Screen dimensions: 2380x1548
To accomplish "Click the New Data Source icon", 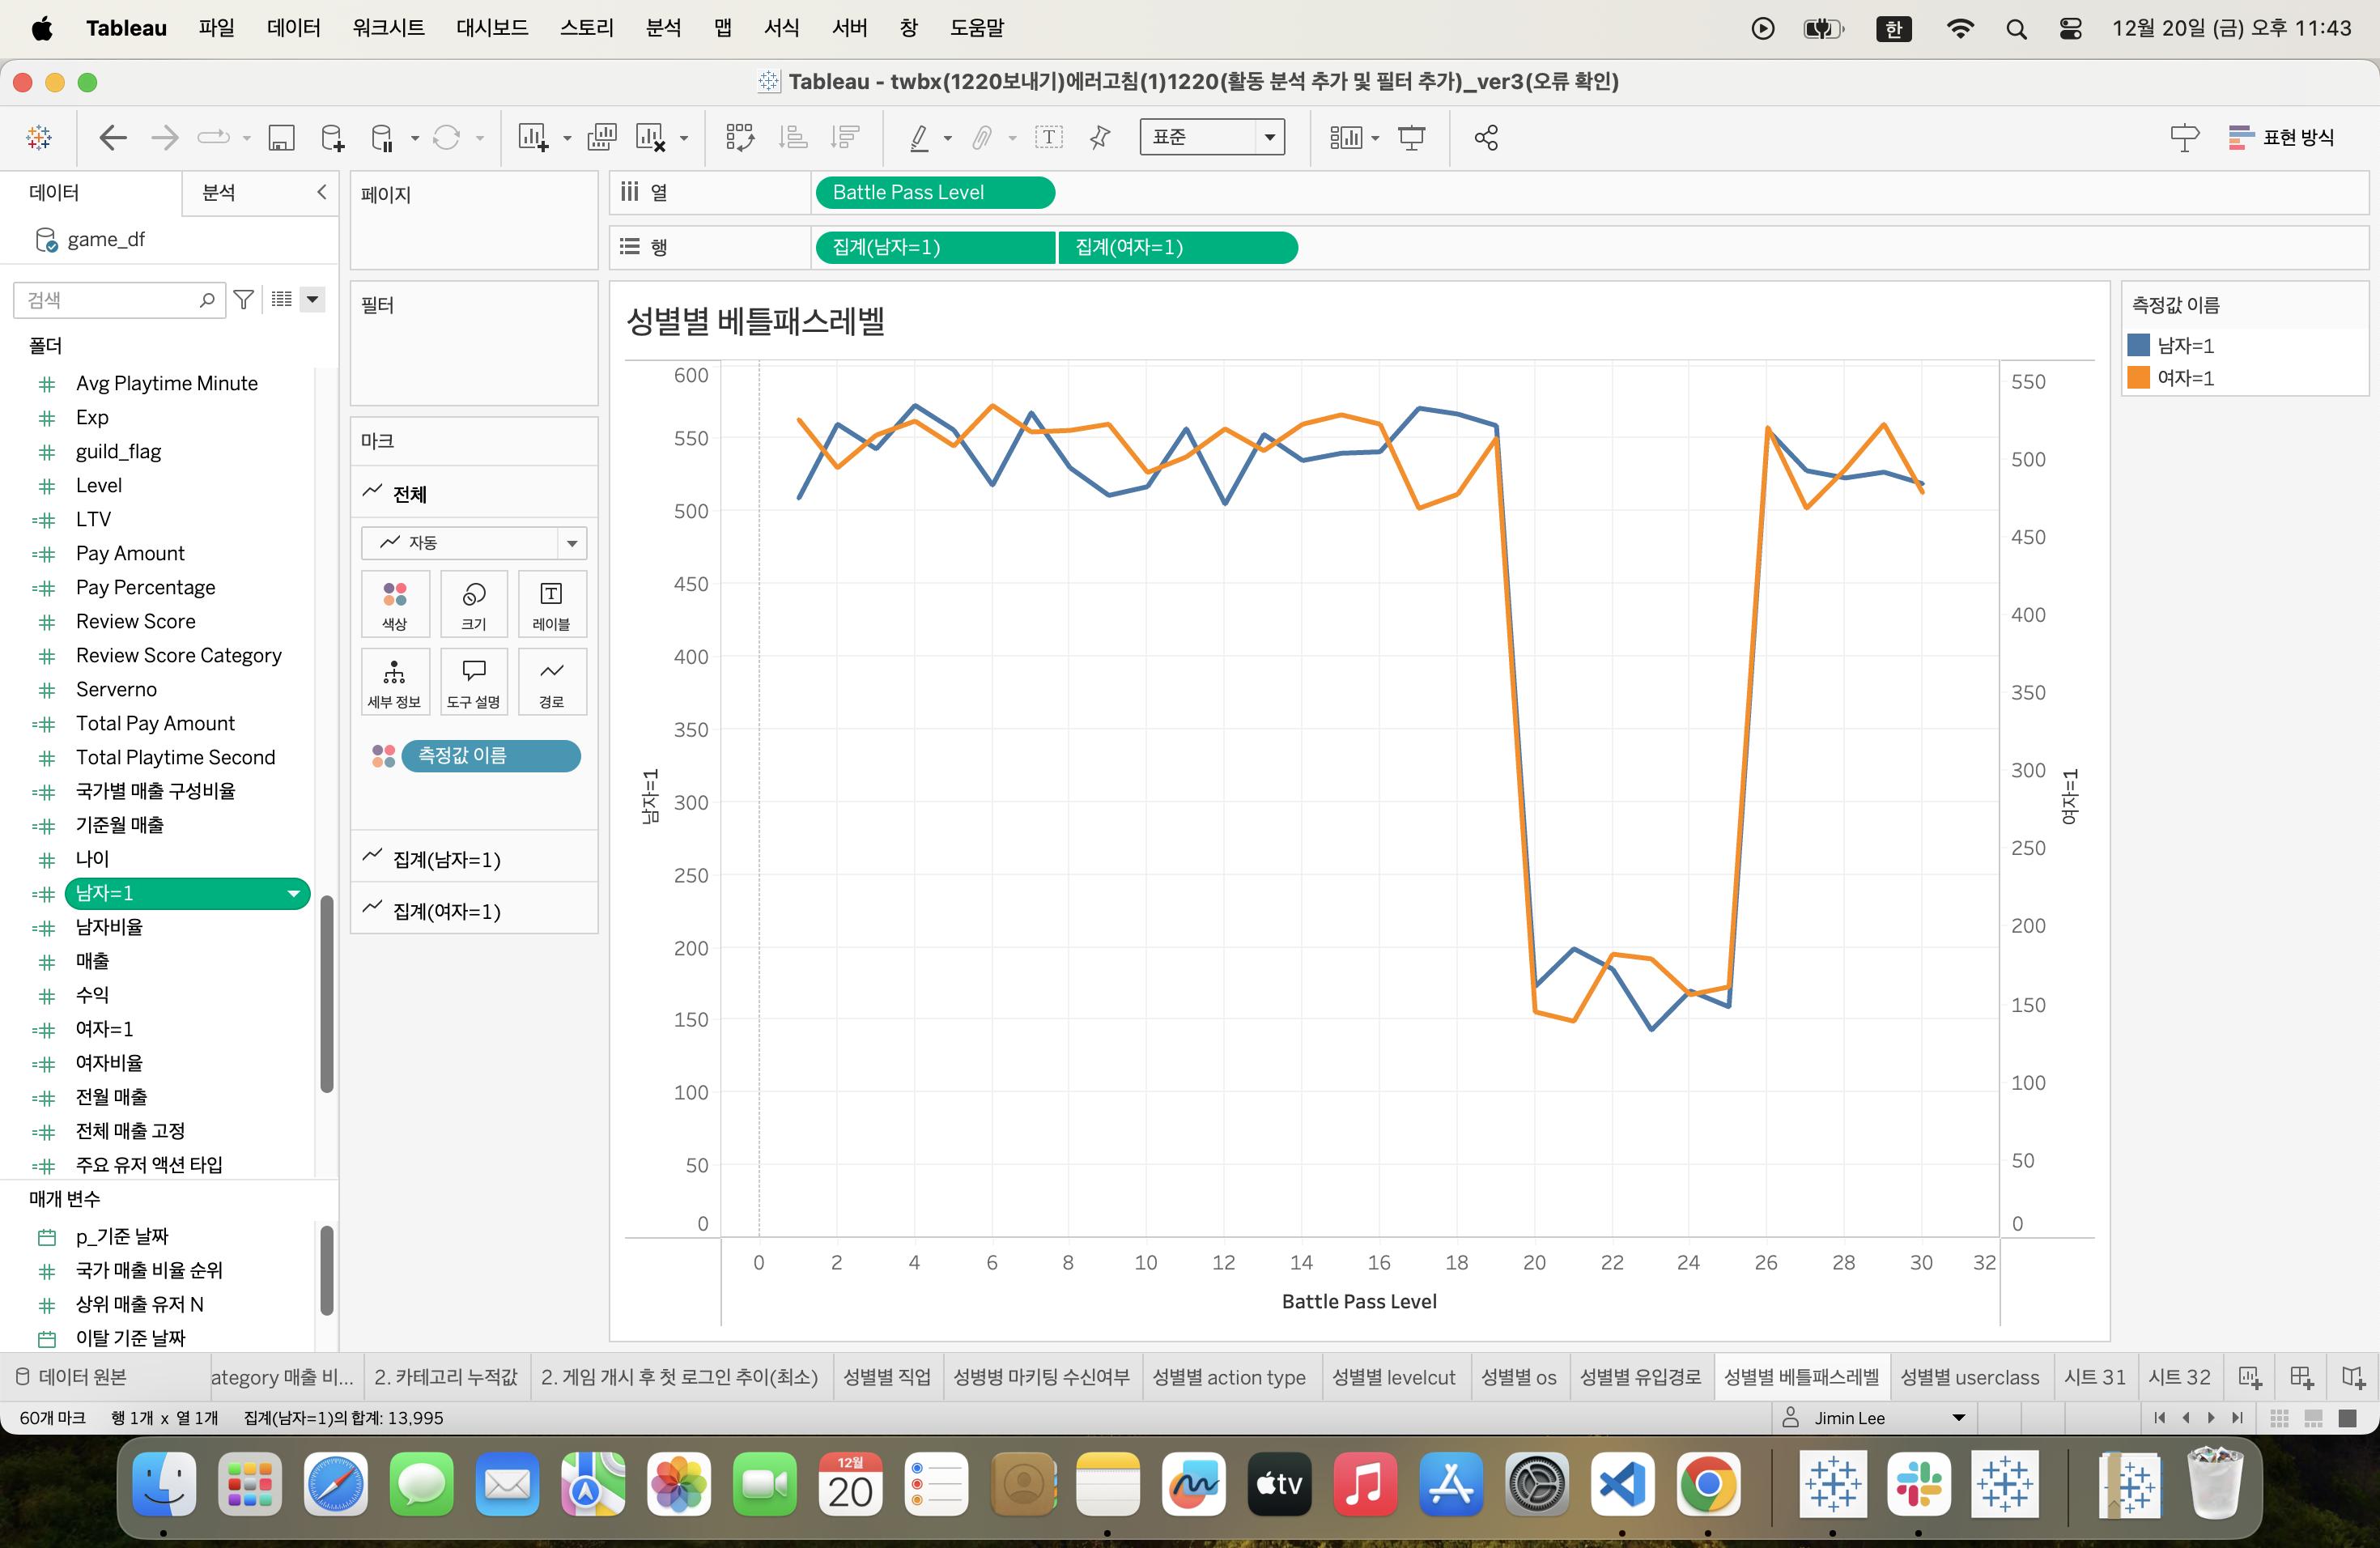I will coord(333,137).
